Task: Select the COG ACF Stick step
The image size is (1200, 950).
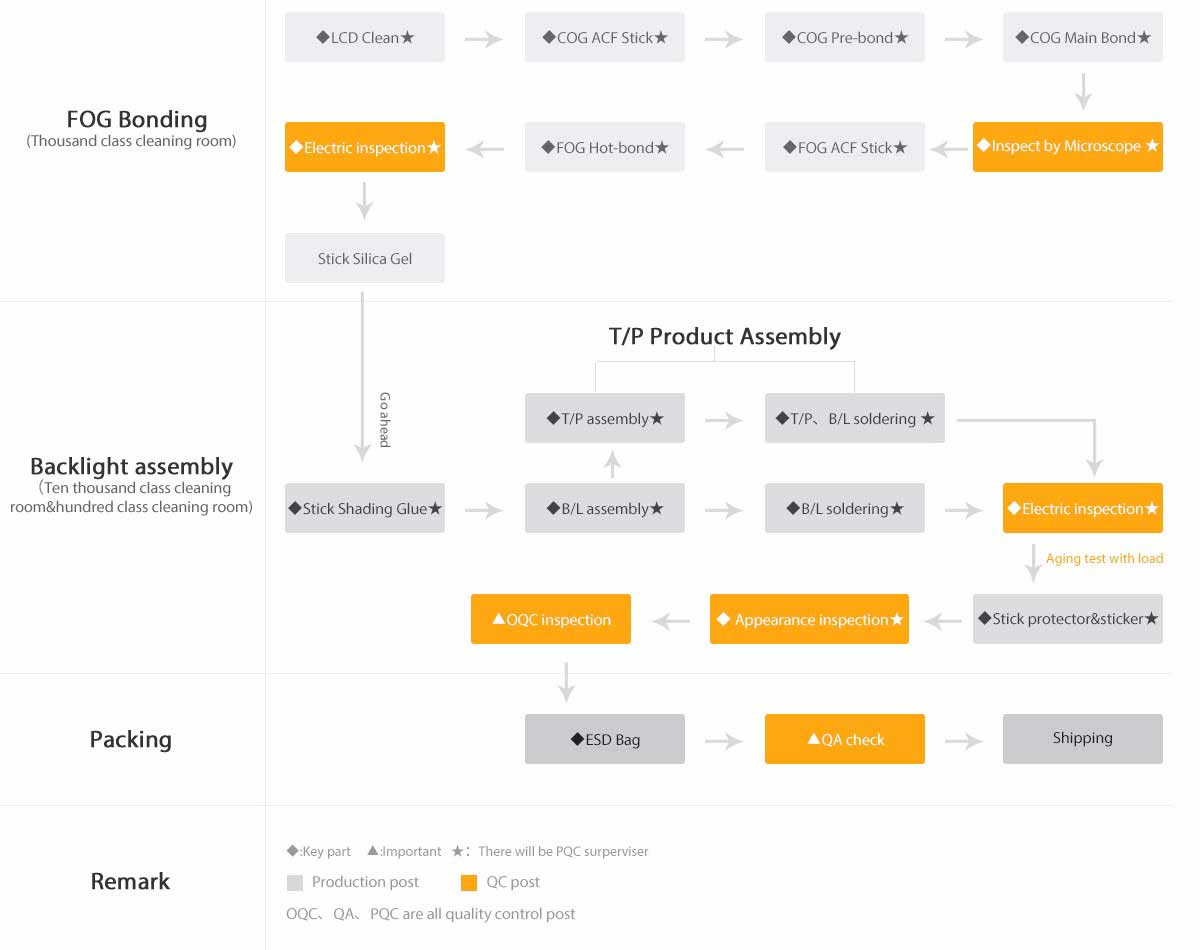Action: click(x=605, y=38)
